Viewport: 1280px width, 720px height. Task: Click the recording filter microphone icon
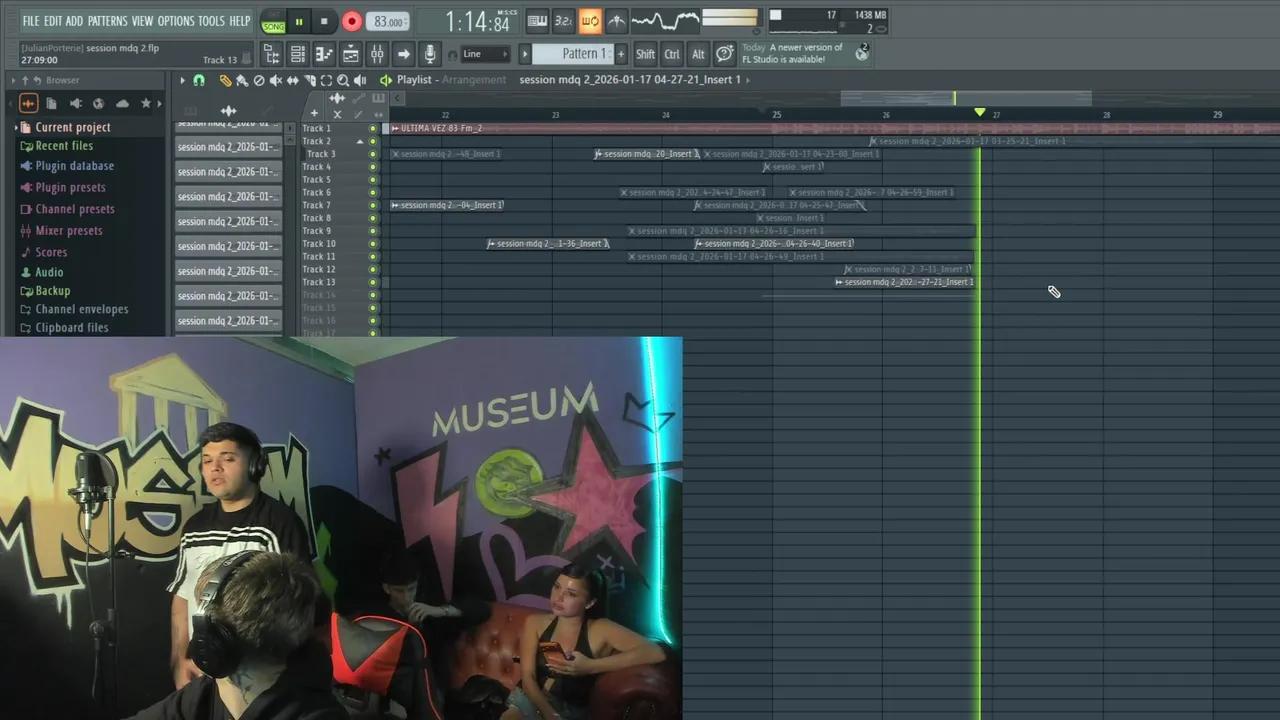(429, 54)
